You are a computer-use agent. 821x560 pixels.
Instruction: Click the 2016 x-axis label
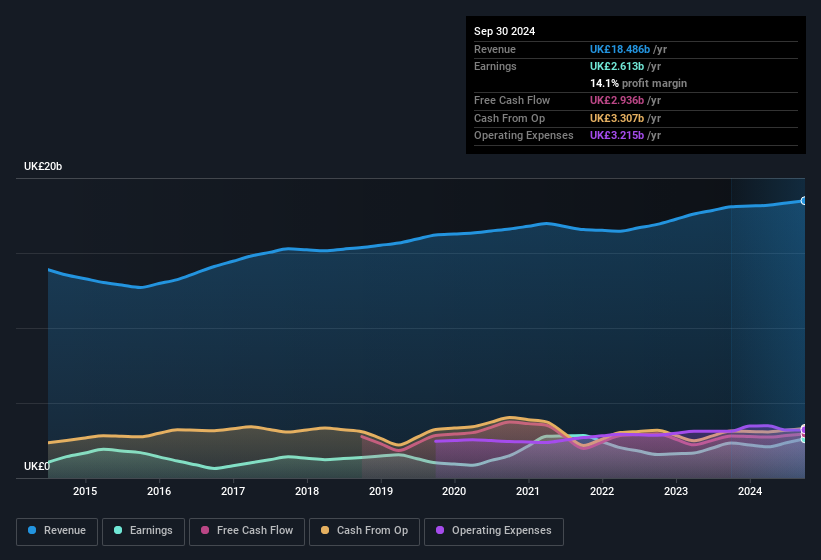(159, 491)
